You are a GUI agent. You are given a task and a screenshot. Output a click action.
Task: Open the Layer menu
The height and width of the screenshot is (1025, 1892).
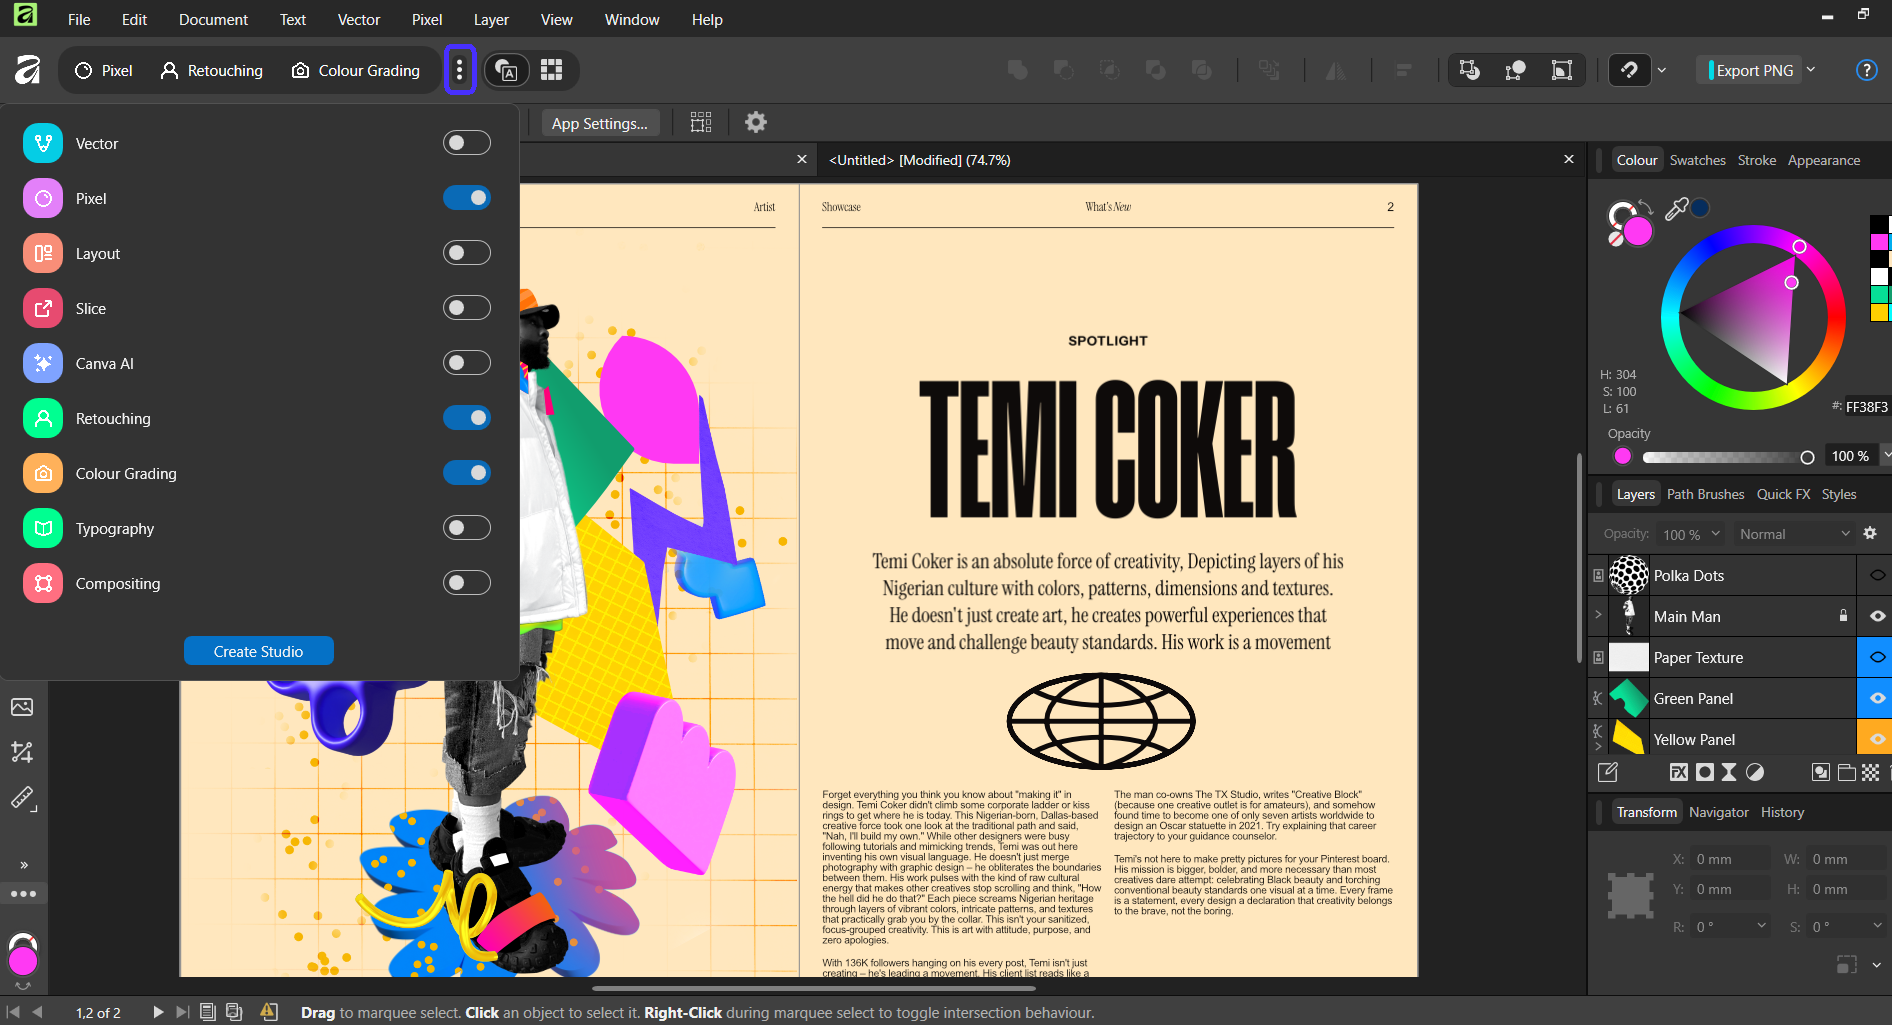click(x=490, y=19)
